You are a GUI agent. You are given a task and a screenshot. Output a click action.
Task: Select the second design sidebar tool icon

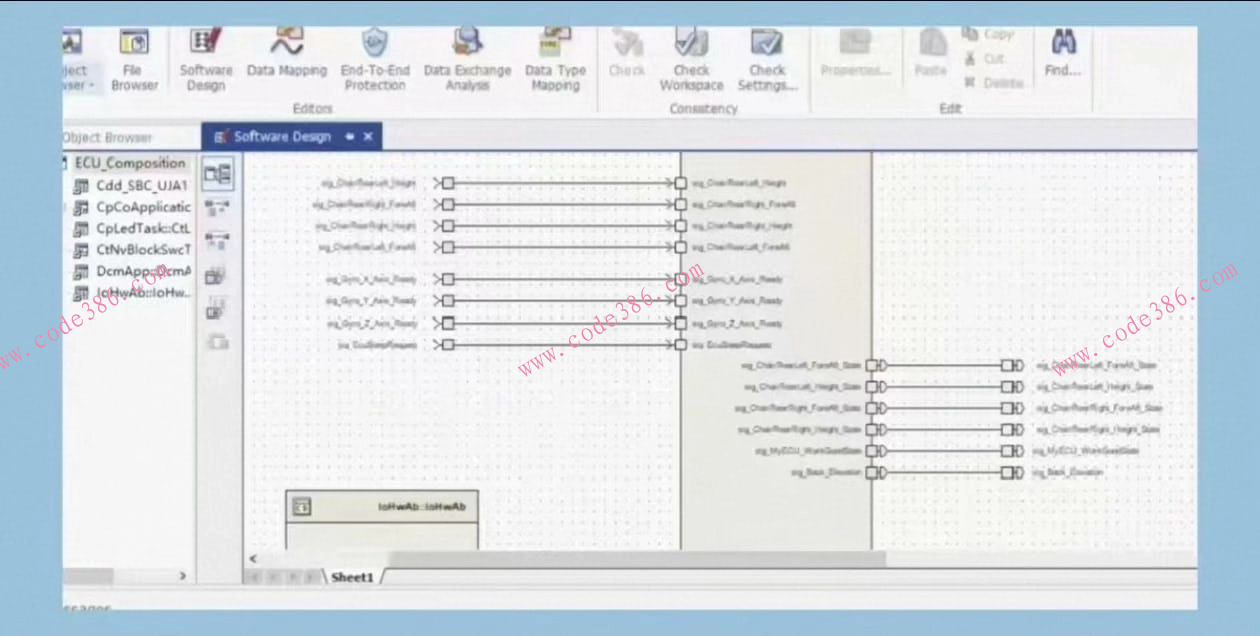tap(217, 207)
